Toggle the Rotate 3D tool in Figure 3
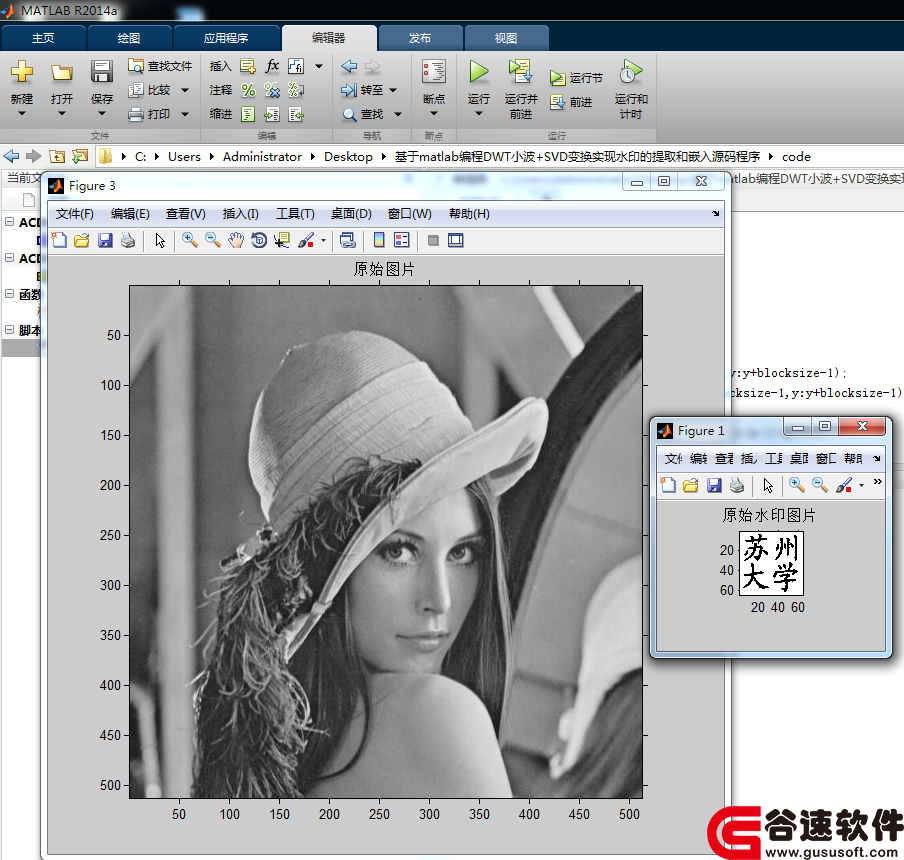This screenshot has height=860, width=904. coord(259,240)
